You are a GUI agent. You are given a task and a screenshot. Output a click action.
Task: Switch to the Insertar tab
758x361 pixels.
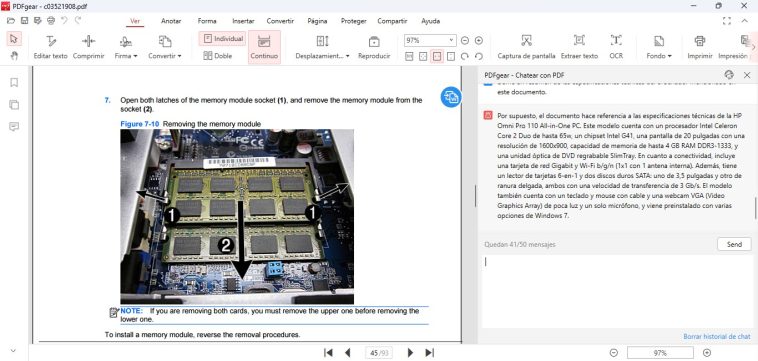tap(243, 21)
